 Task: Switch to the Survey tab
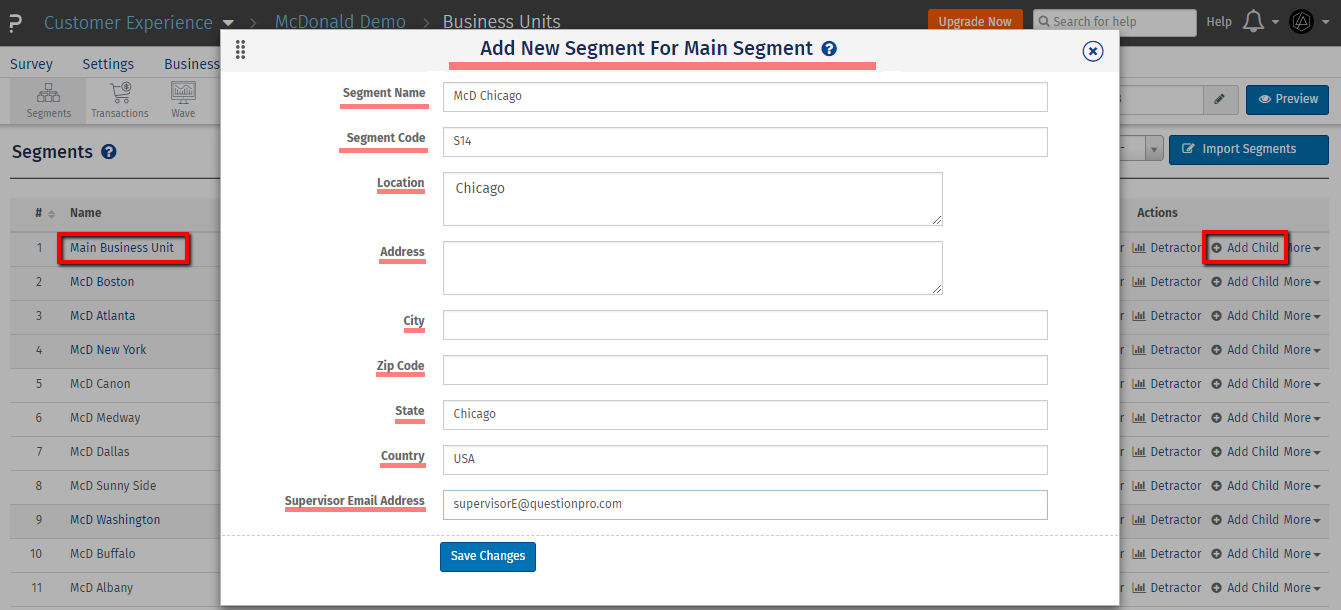click(31, 63)
